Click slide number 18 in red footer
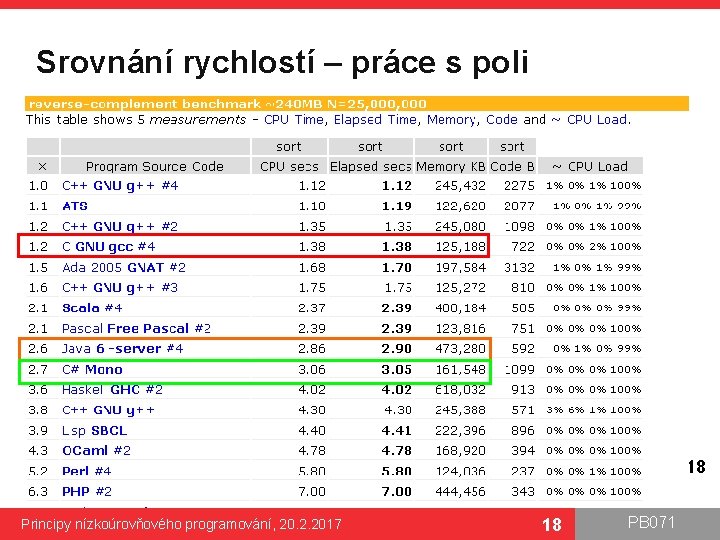 point(551,525)
